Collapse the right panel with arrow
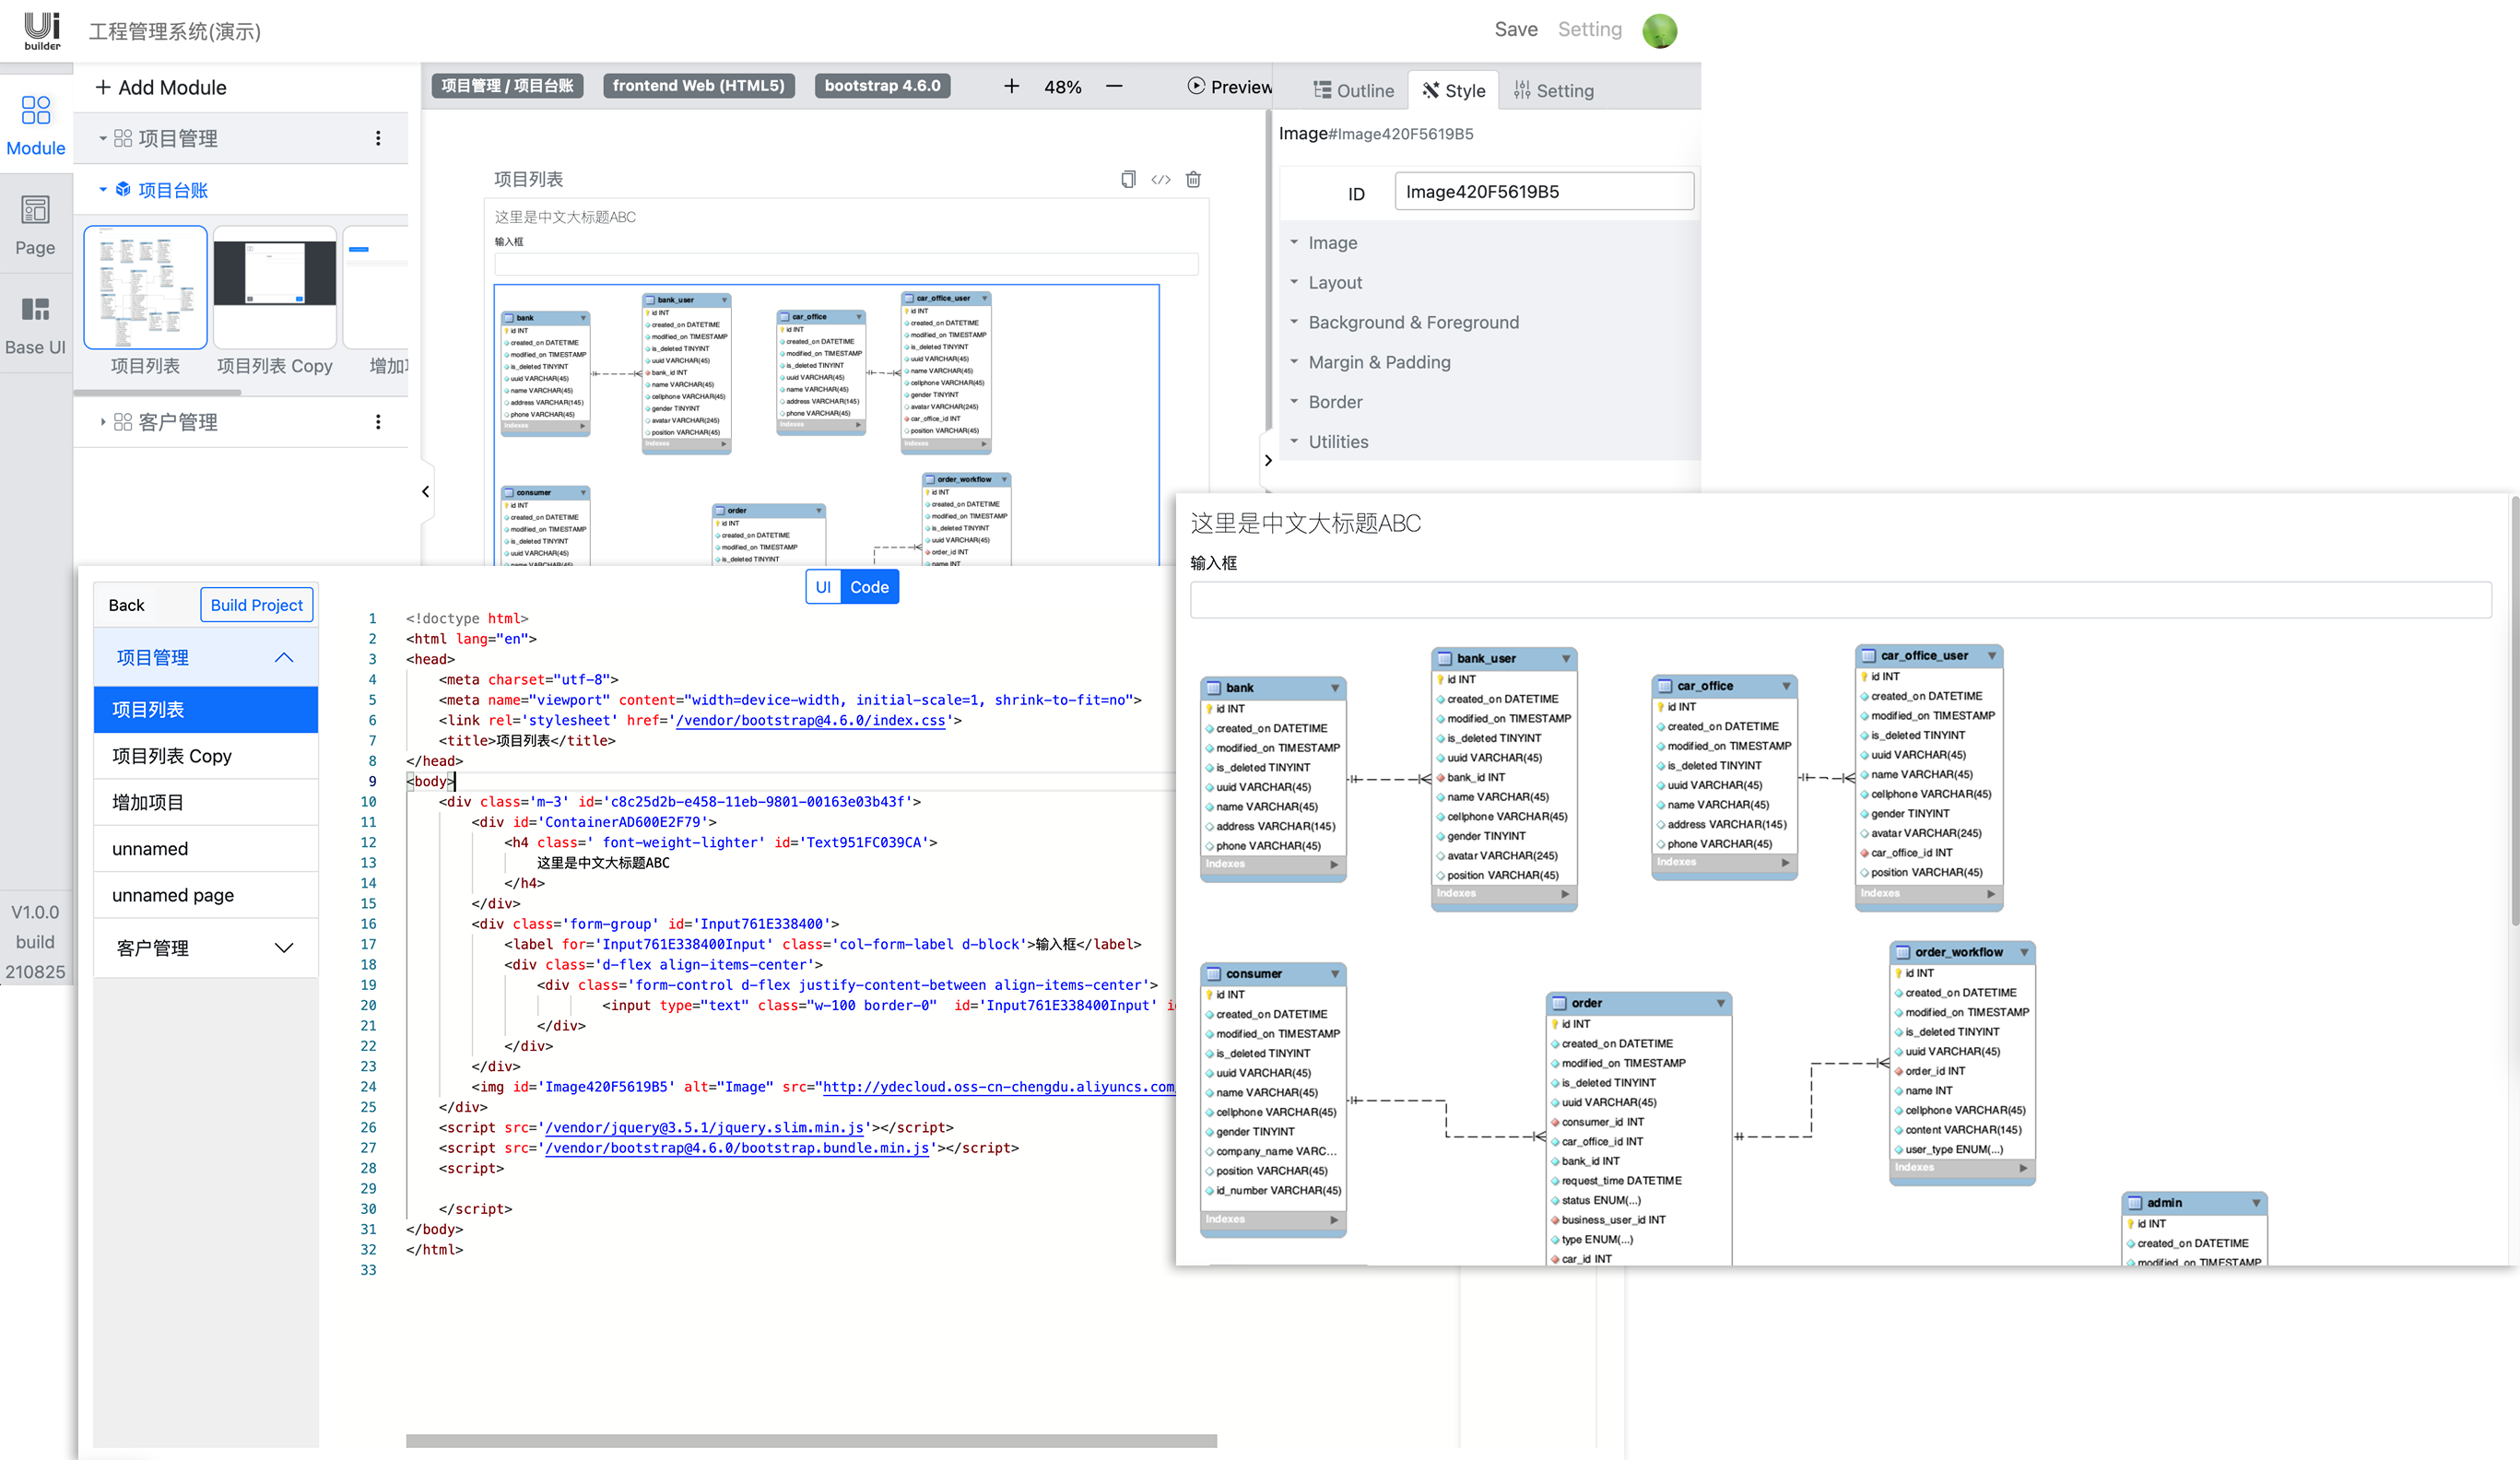This screenshot has height=1460, width=2520. point(1268,461)
